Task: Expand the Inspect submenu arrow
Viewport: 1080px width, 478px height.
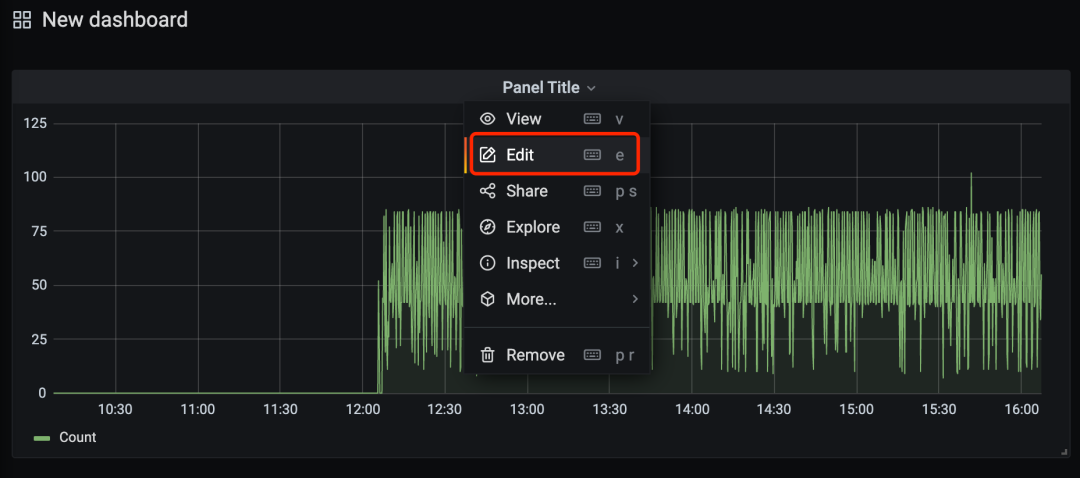Action: tap(635, 263)
